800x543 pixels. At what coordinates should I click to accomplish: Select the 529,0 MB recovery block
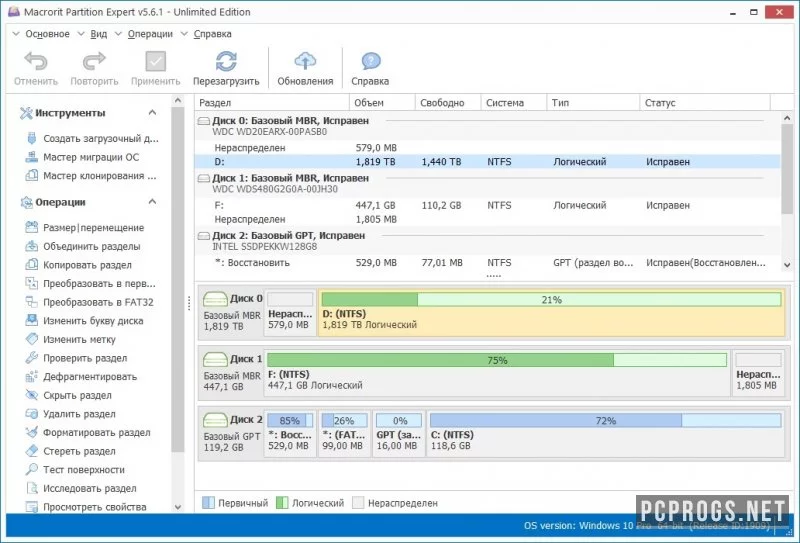click(290, 434)
